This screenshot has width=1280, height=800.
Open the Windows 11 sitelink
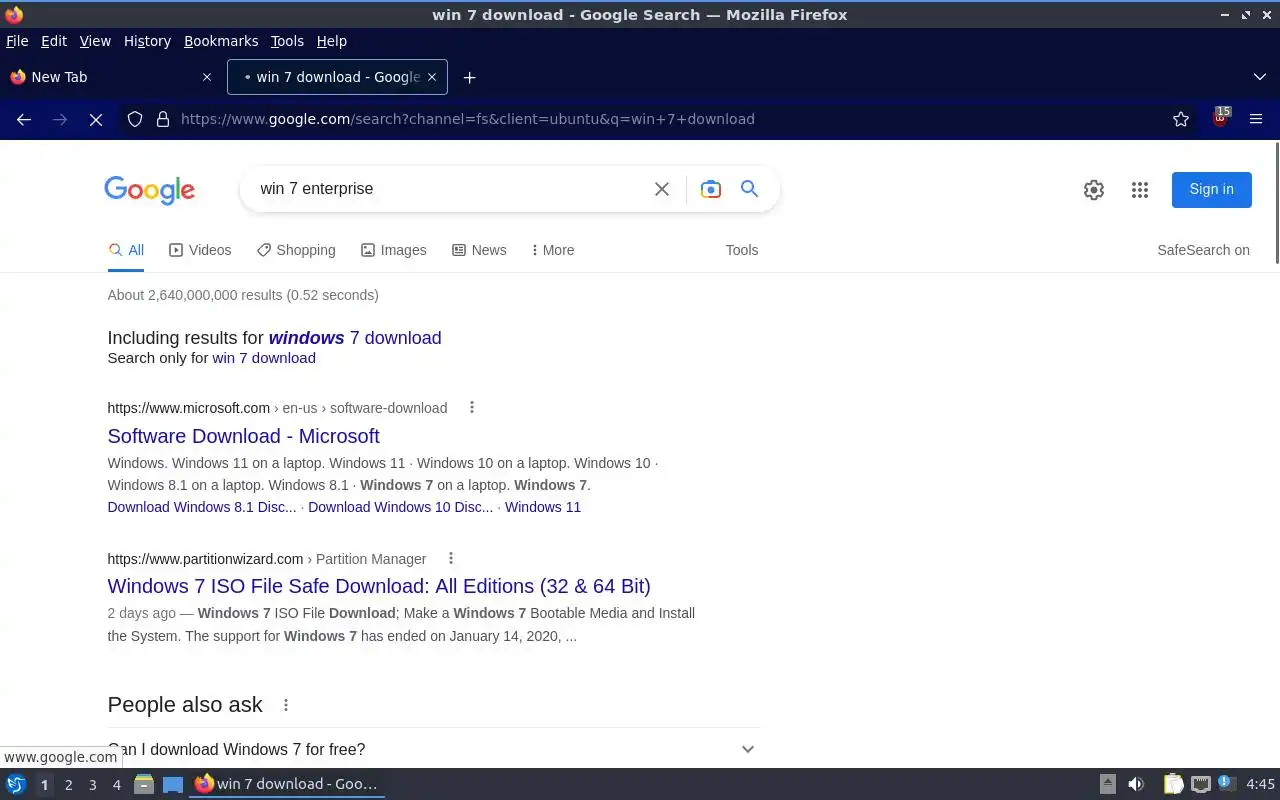pyautogui.click(x=543, y=507)
